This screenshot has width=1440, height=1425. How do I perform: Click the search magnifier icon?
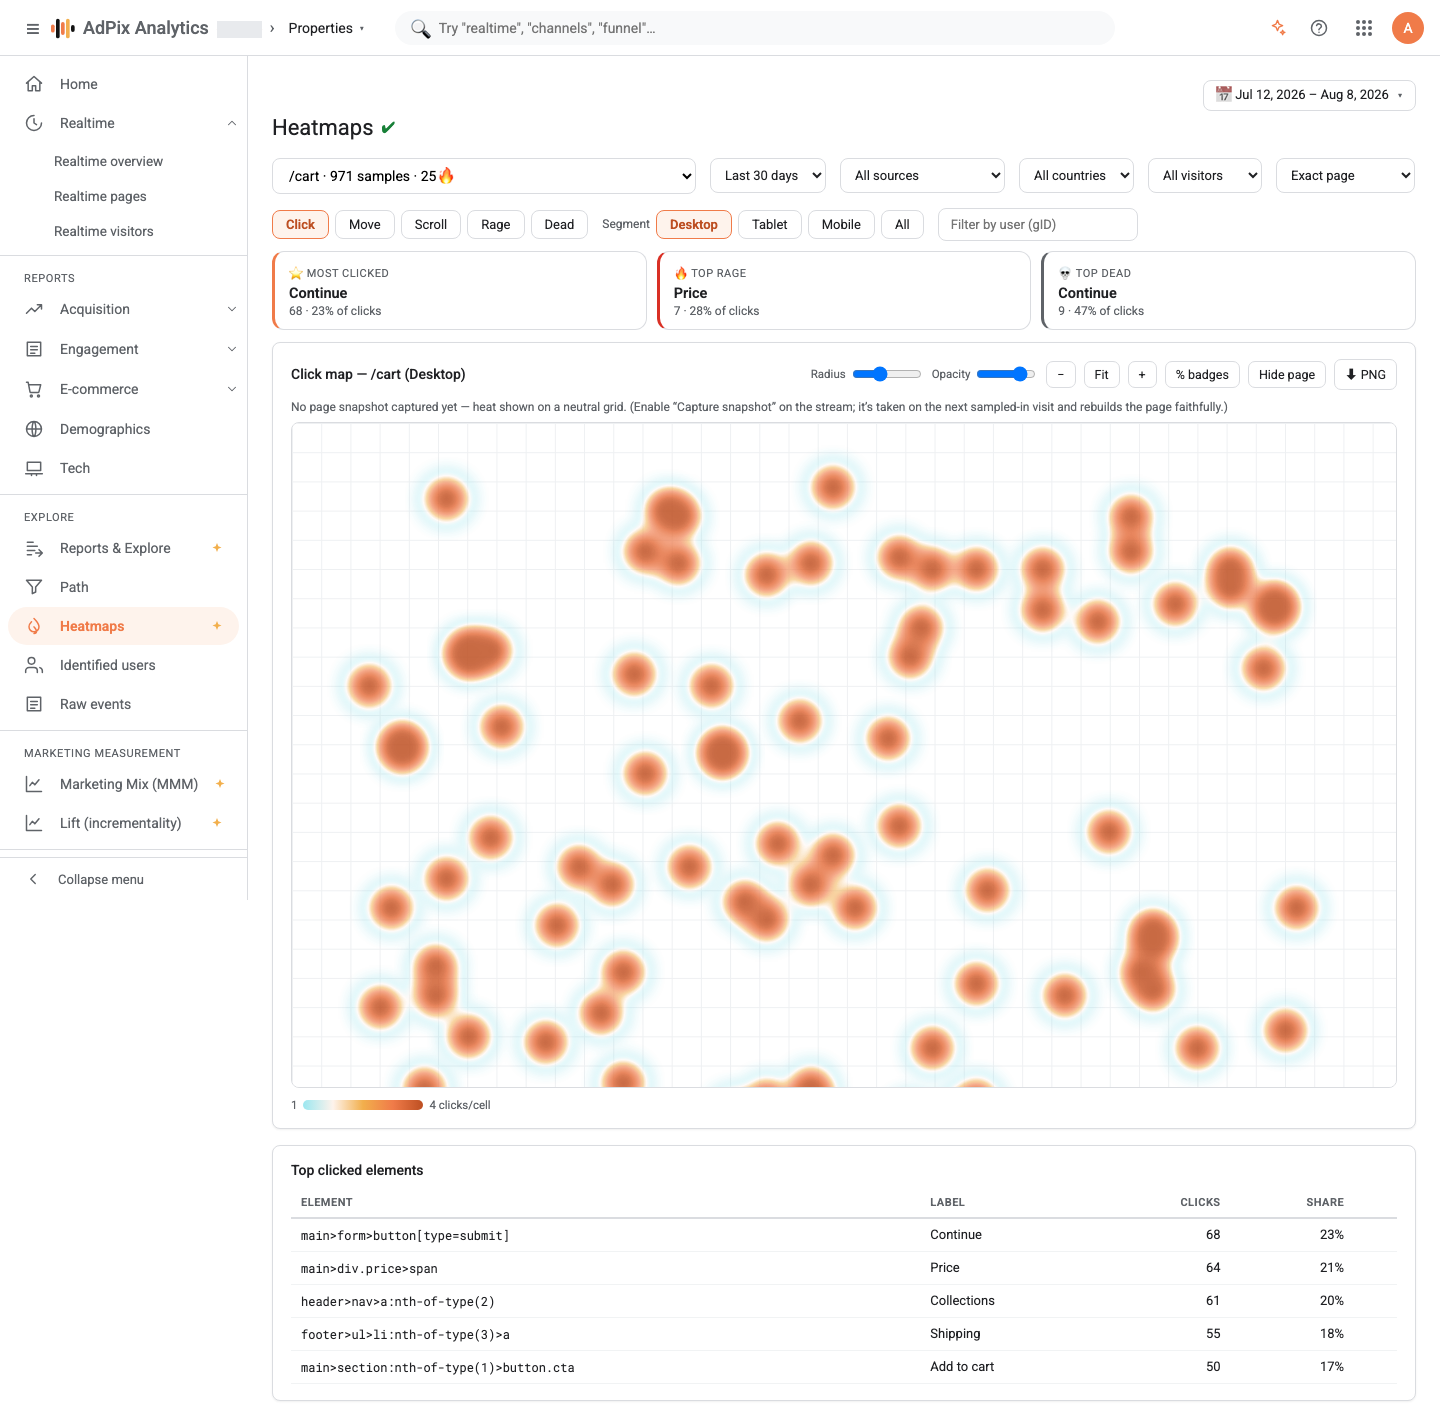pos(420,28)
